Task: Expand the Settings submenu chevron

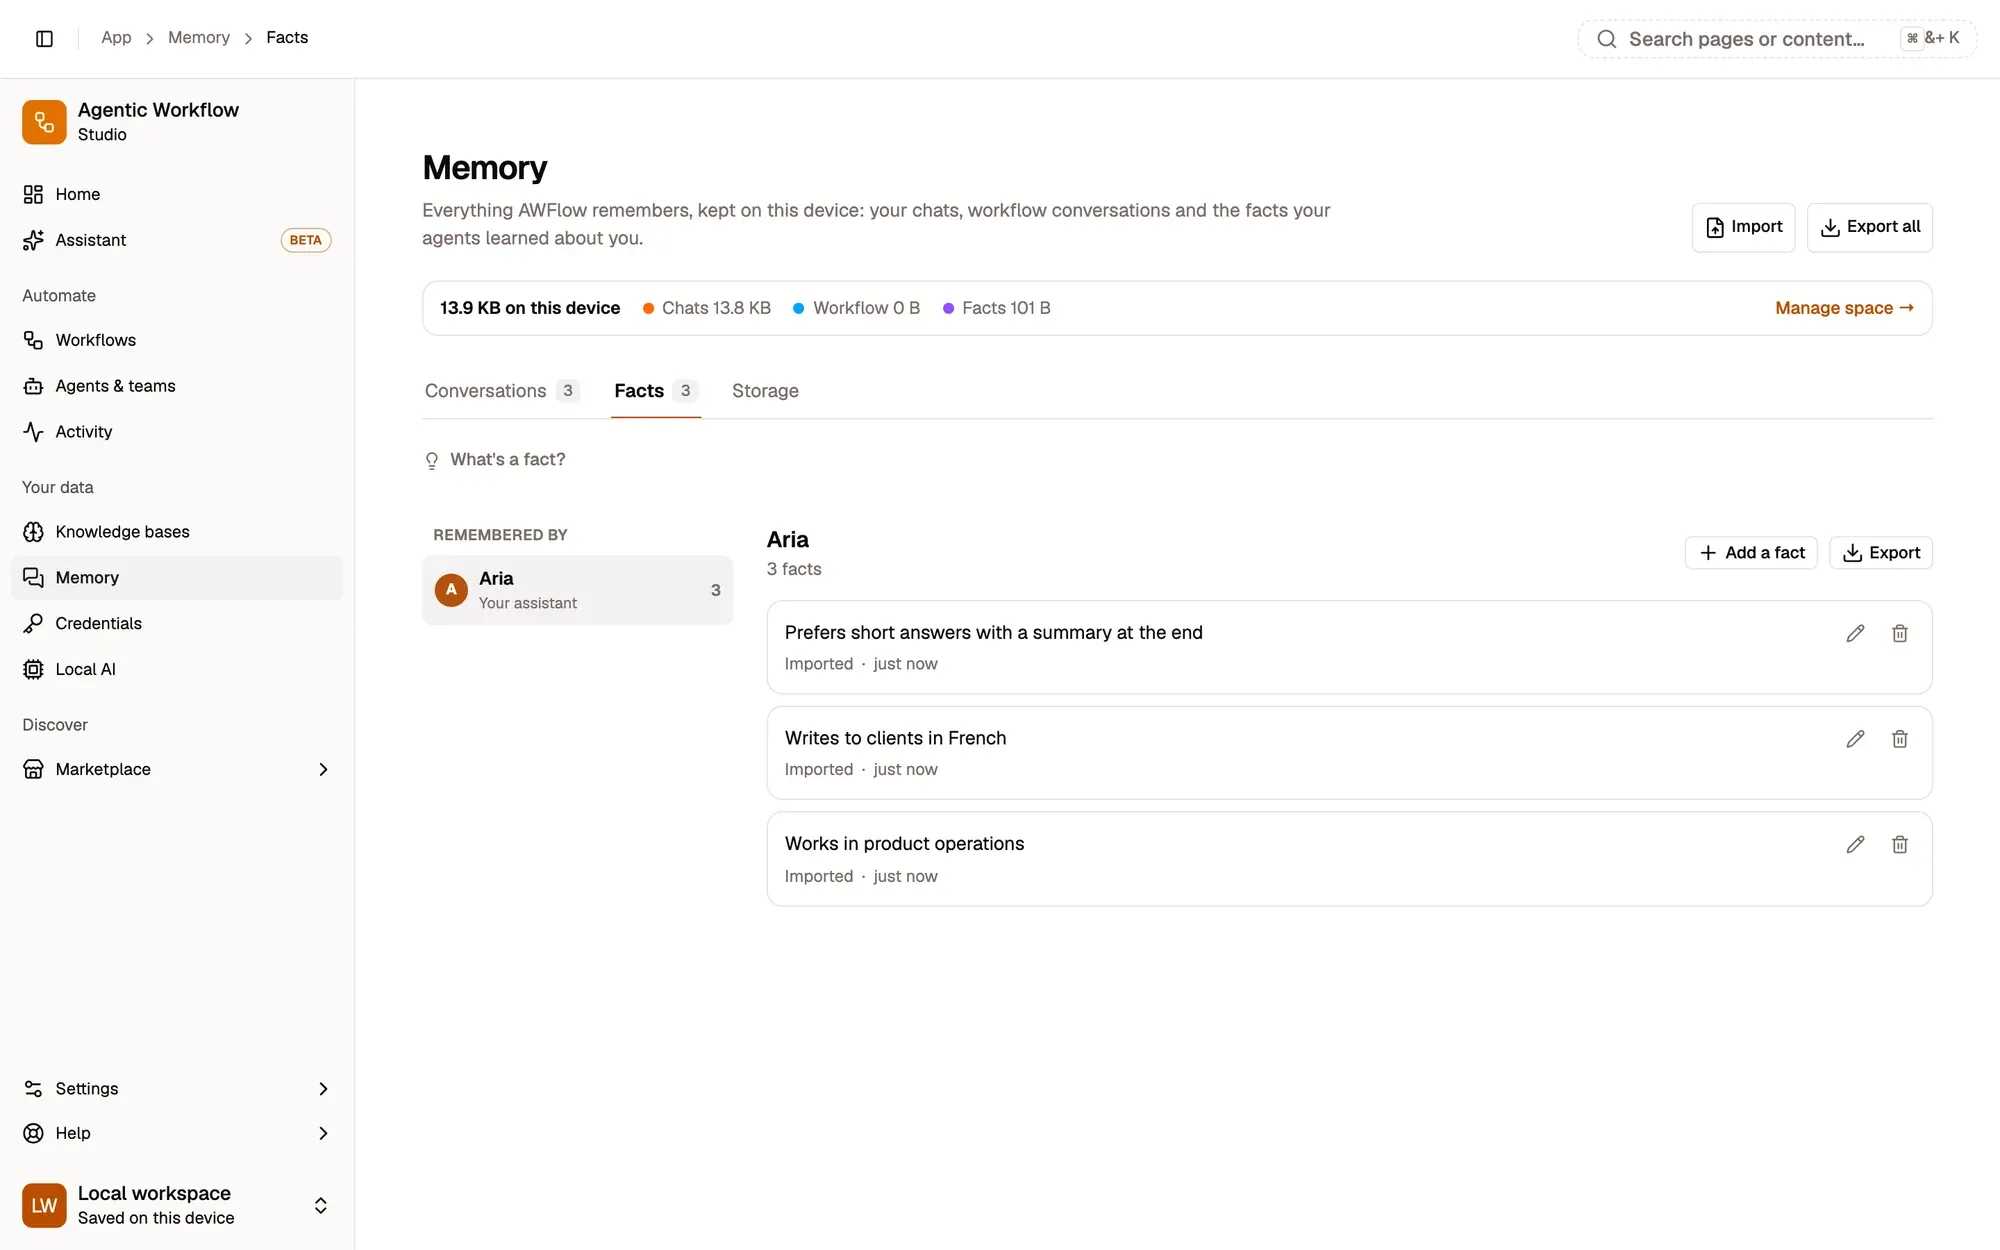Action: (x=323, y=1089)
